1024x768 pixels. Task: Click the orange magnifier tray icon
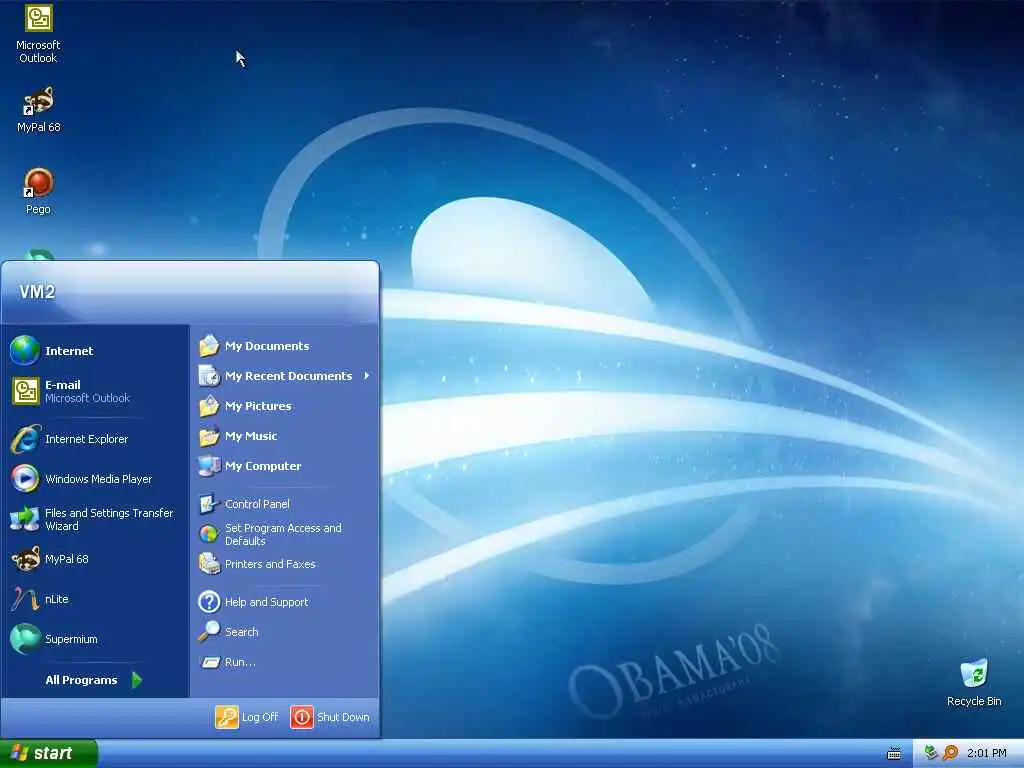[x=950, y=753]
